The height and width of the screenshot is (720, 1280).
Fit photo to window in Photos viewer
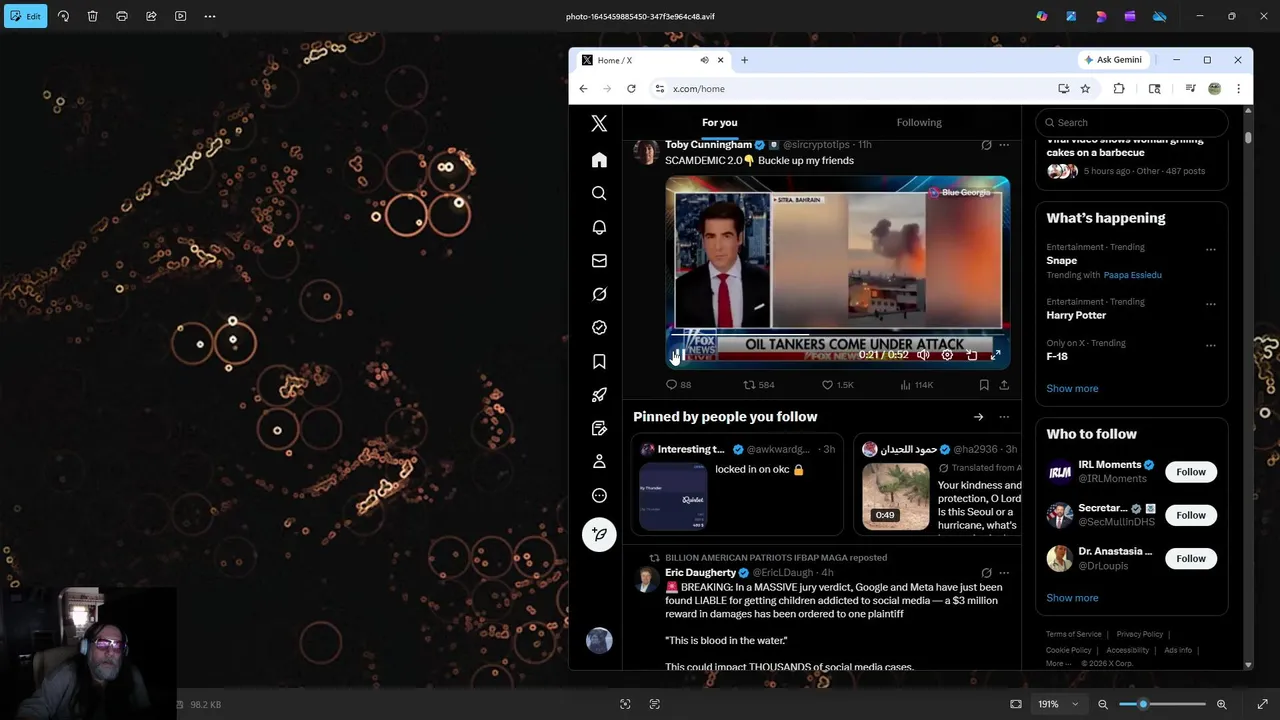point(1016,704)
